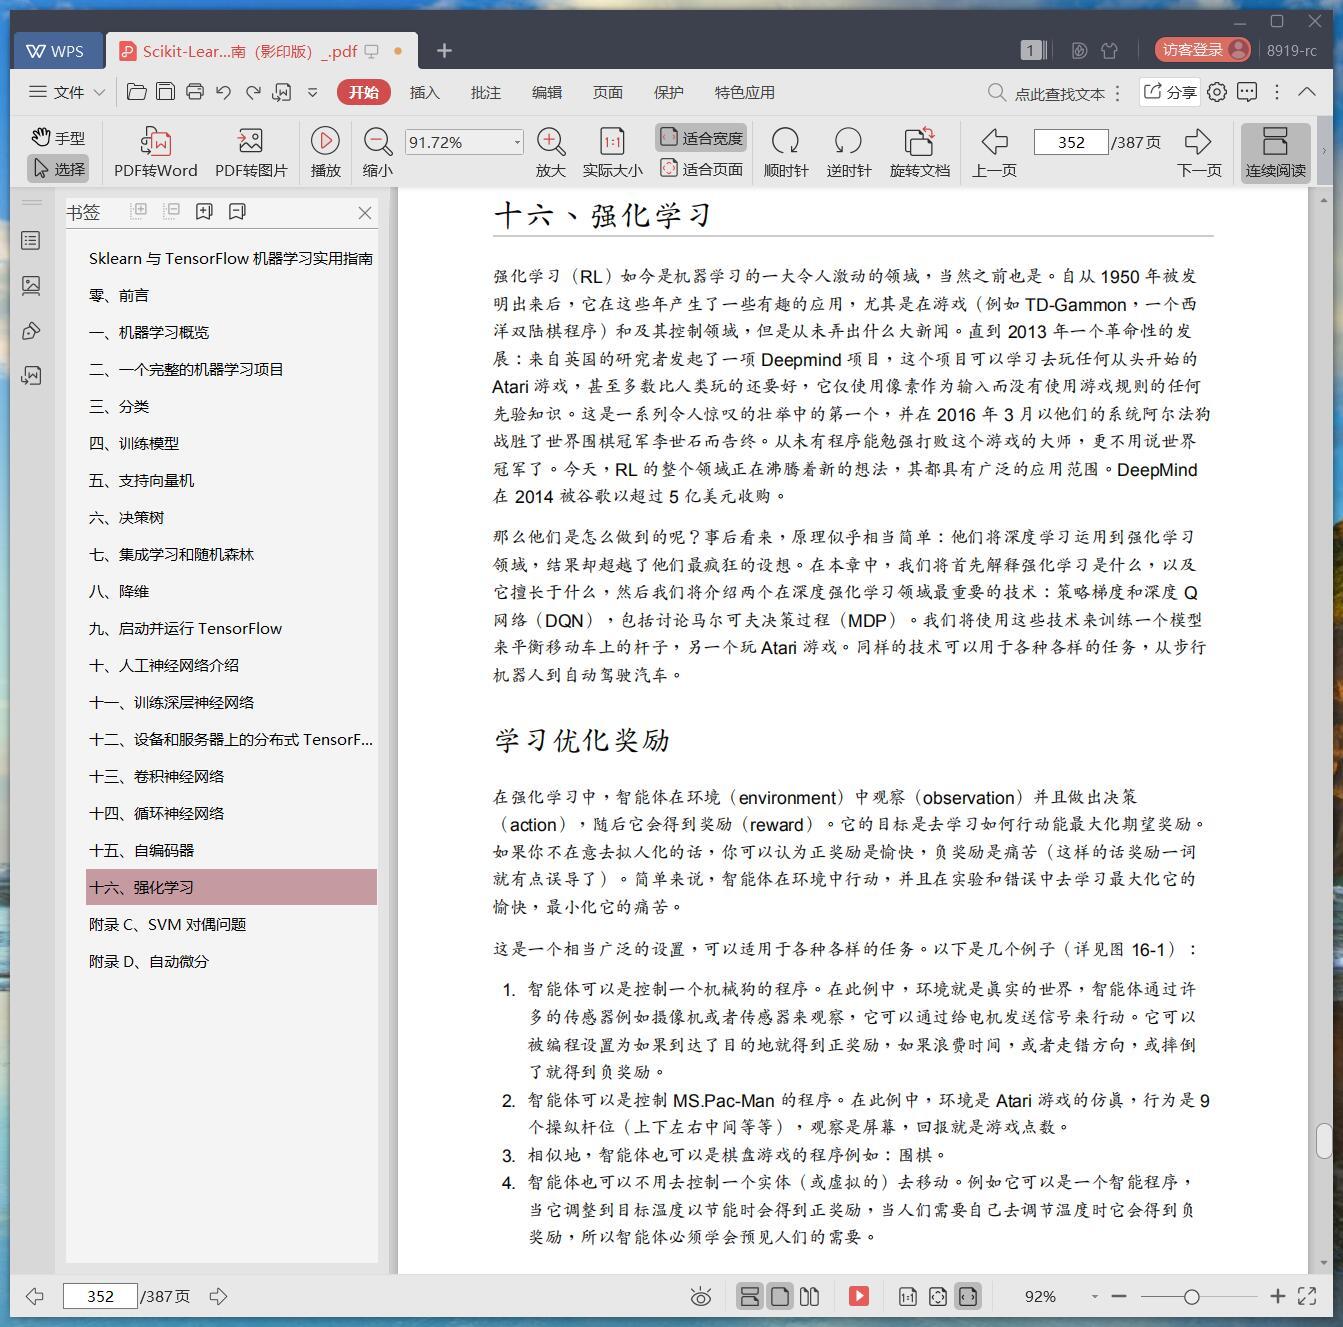Open the 91.72% zoom dropdown

[517, 142]
